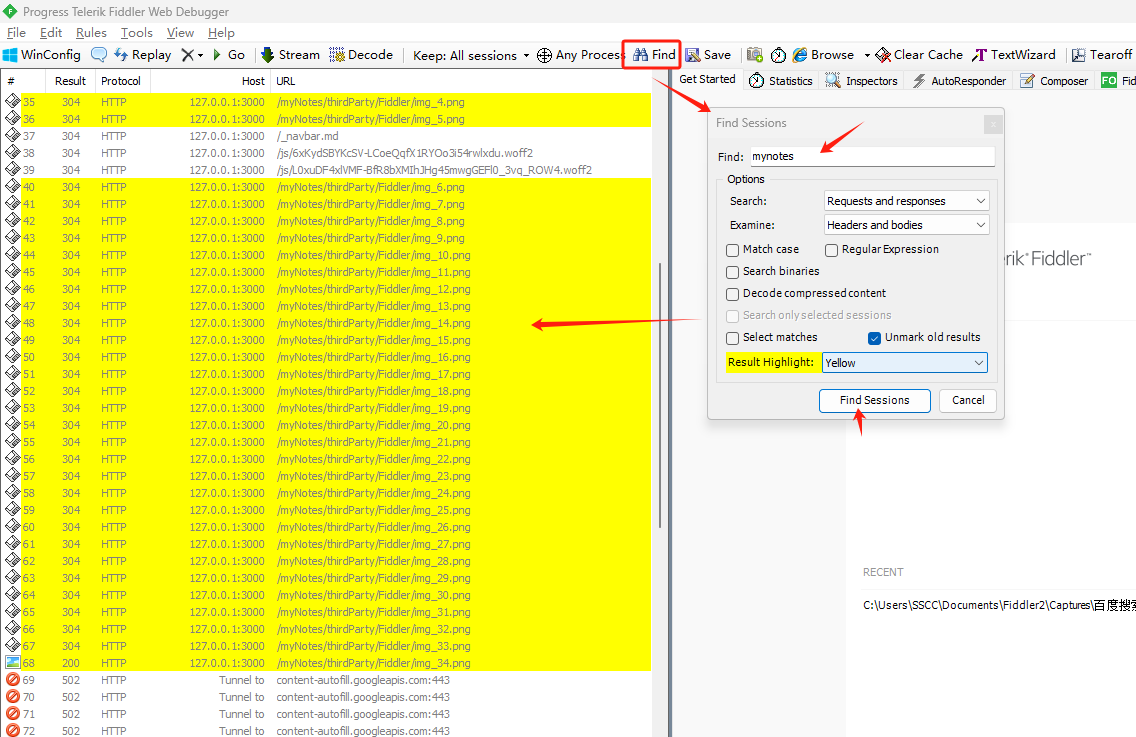
Task: Sort sessions by URL column header
Action: [460, 81]
